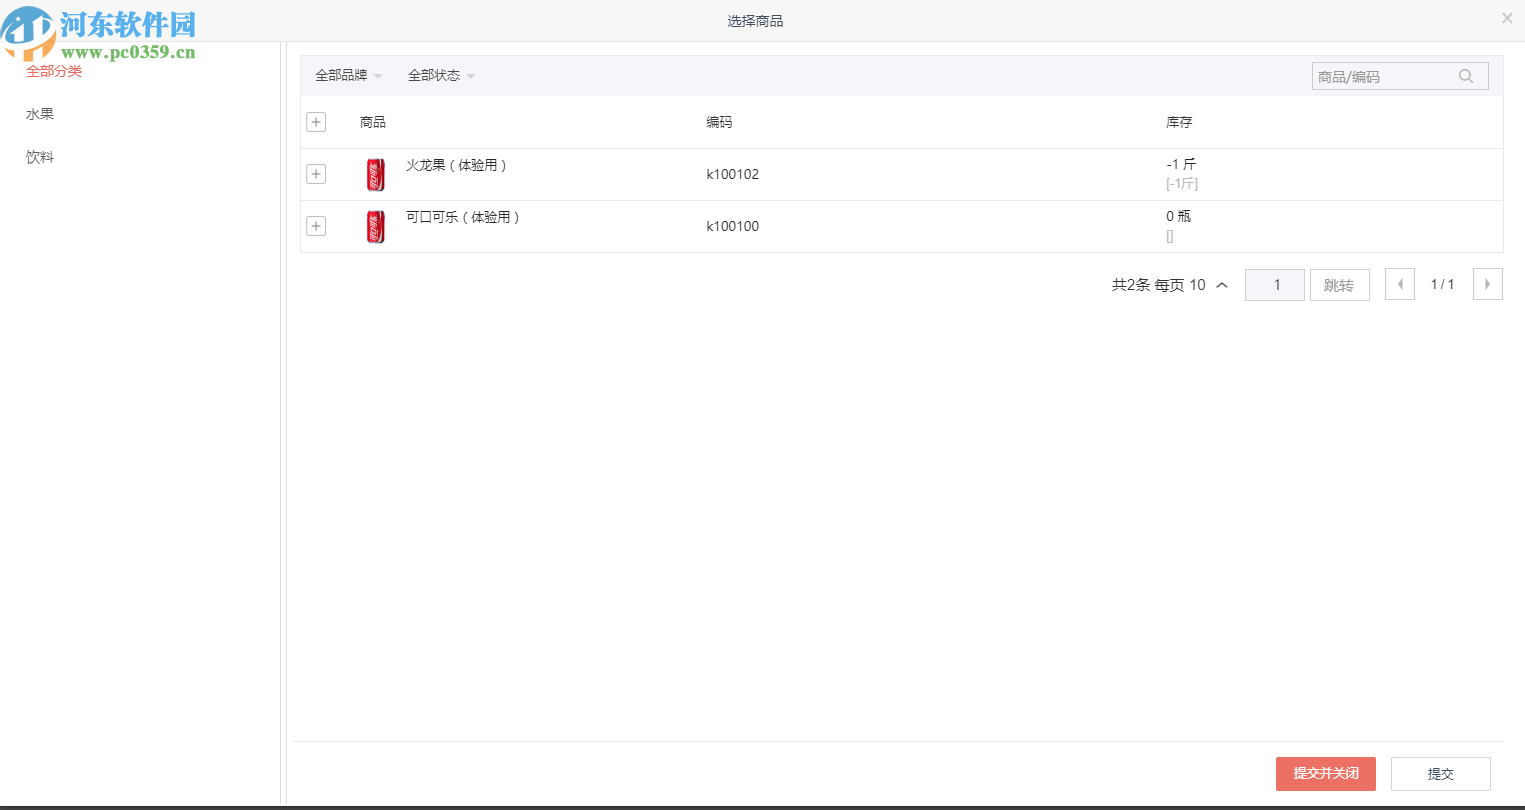Click the 提交并关闭 button

[x=1326, y=774]
